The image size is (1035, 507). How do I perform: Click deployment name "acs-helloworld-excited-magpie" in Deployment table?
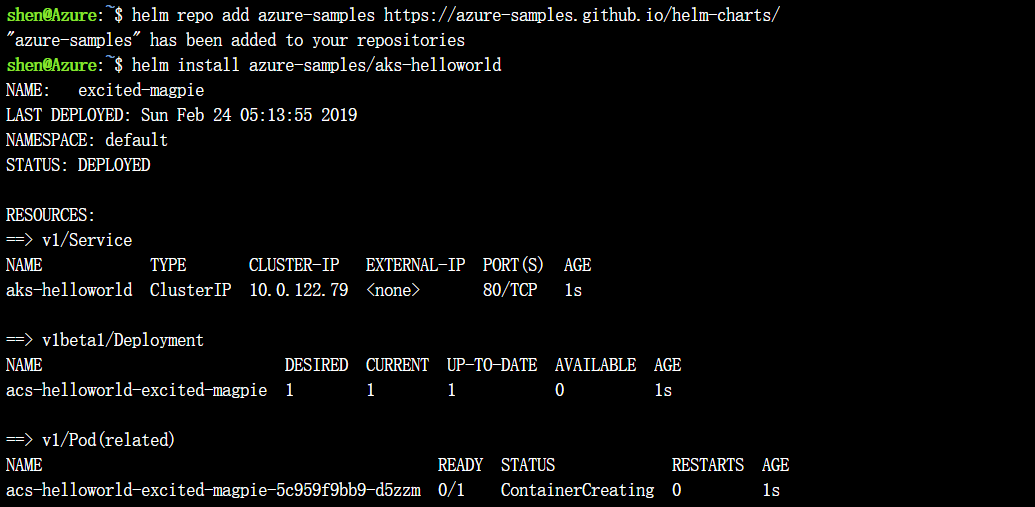137,391
